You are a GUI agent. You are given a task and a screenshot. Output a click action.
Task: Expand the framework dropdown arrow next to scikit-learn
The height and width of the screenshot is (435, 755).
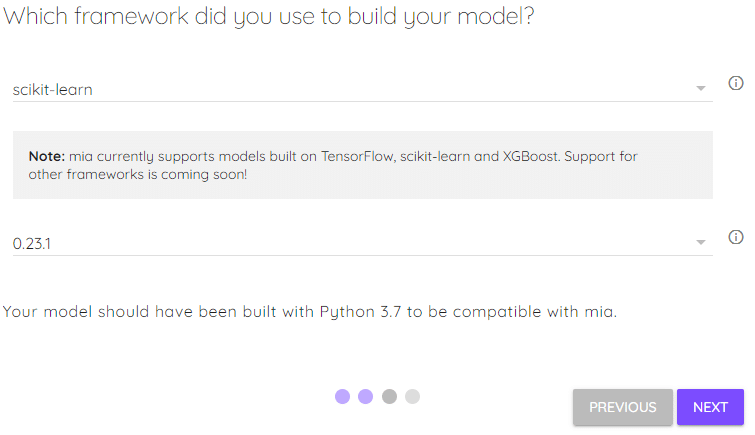point(701,88)
